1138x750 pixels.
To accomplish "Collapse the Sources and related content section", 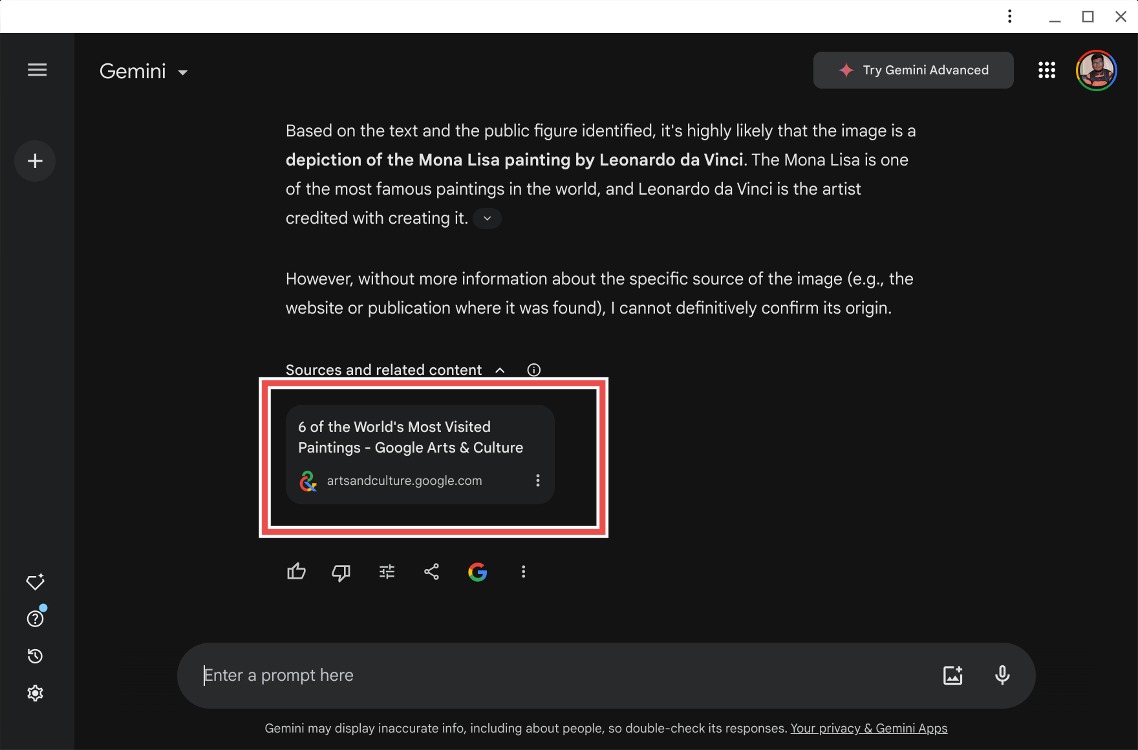I will point(499,370).
